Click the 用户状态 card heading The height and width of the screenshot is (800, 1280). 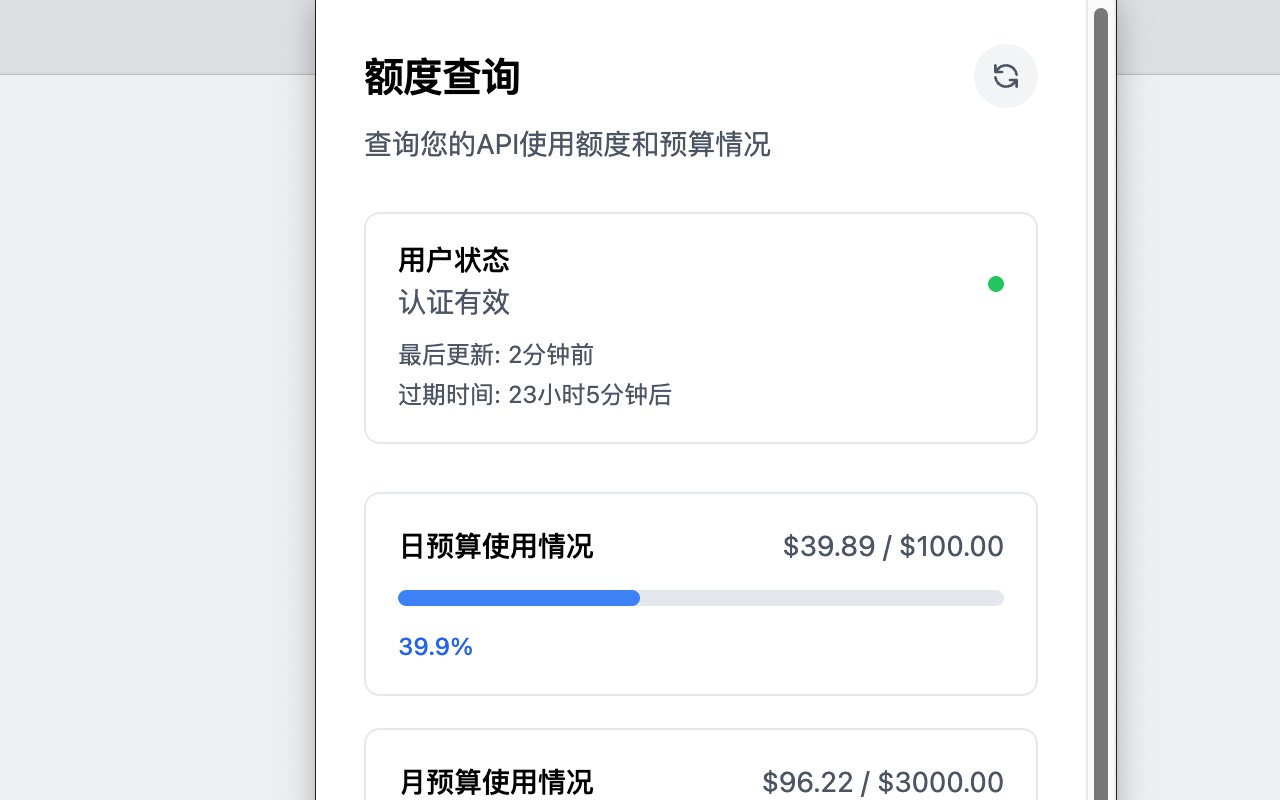(x=453, y=260)
